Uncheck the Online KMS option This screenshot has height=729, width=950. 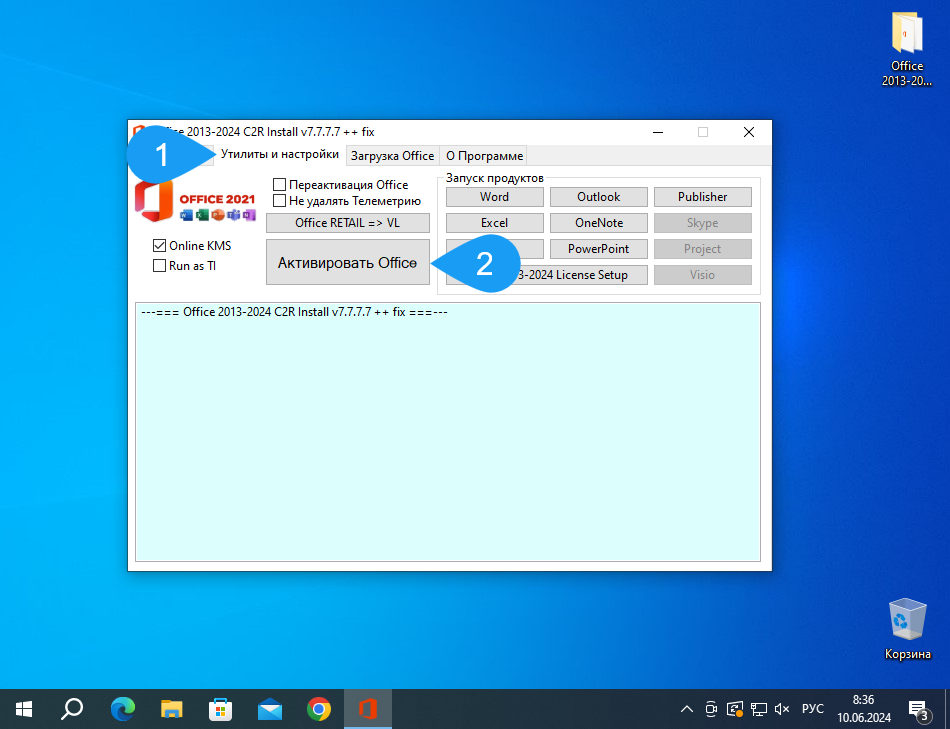click(159, 246)
